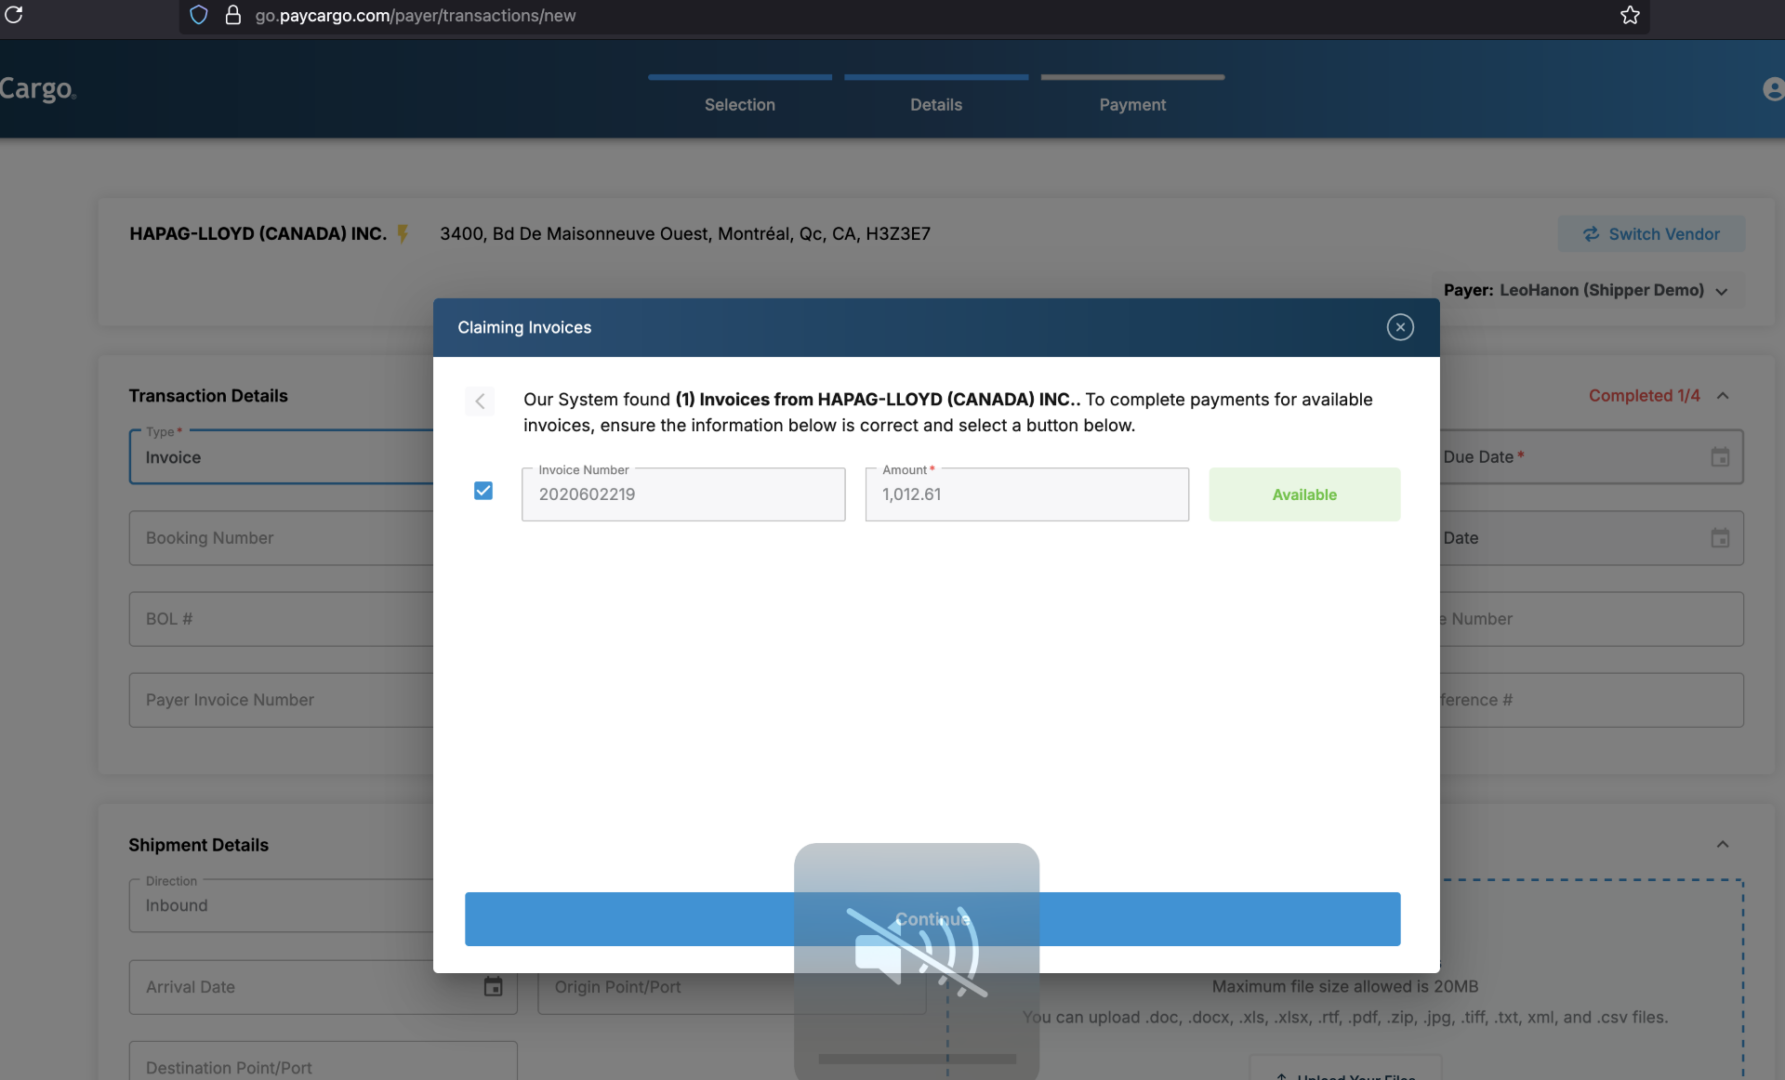Click the green Available status badge
This screenshot has height=1080, width=1785.
pyautogui.click(x=1304, y=494)
